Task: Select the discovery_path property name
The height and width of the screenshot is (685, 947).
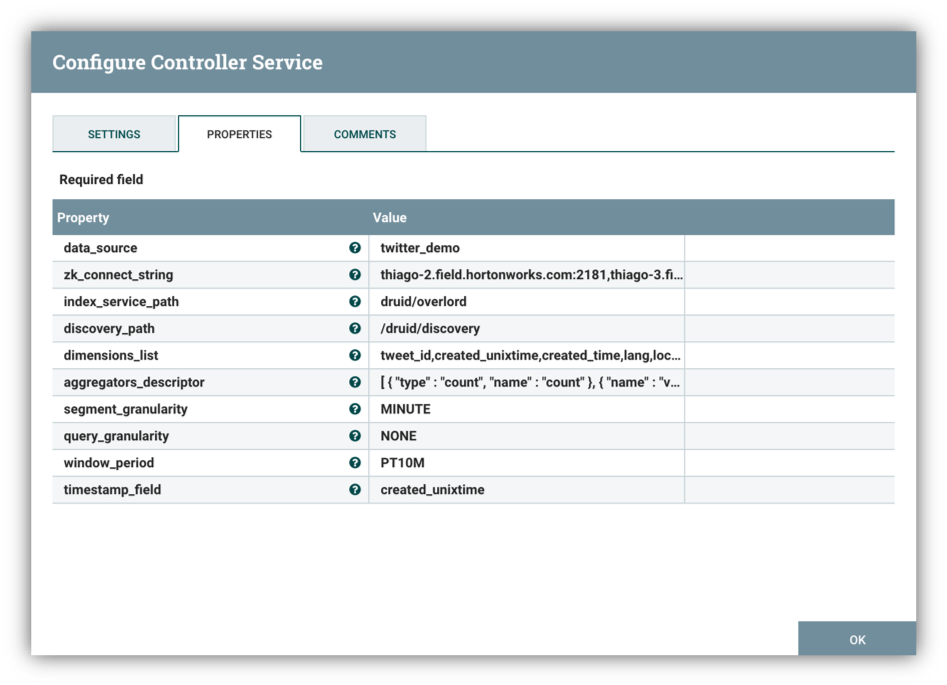Action: [x=109, y=329]
